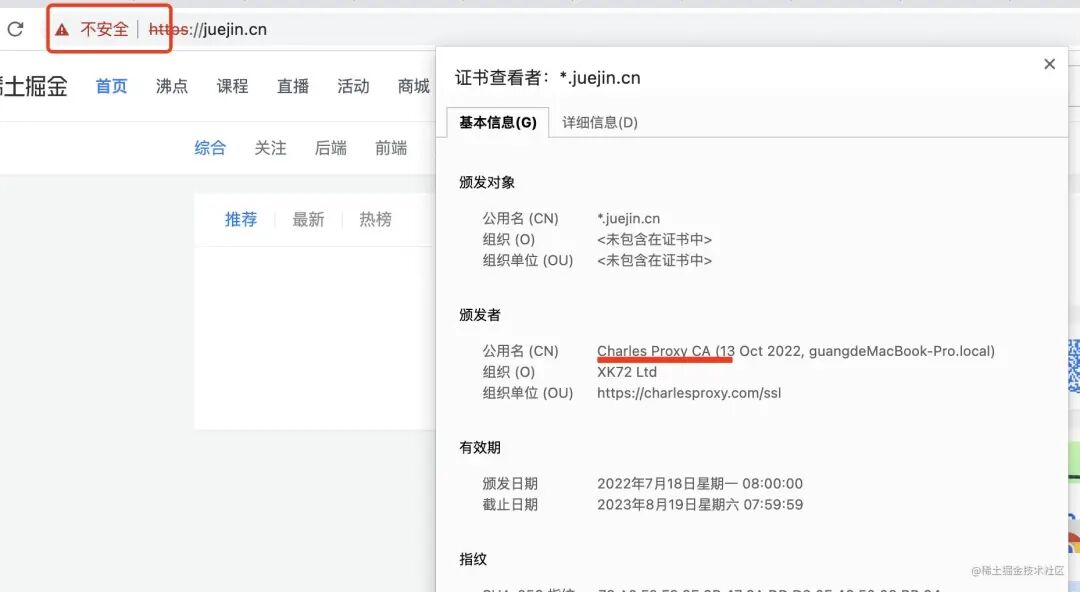Select the Charles Proxy CA issuer name
1080x592 pixels.
pos(796,351)
